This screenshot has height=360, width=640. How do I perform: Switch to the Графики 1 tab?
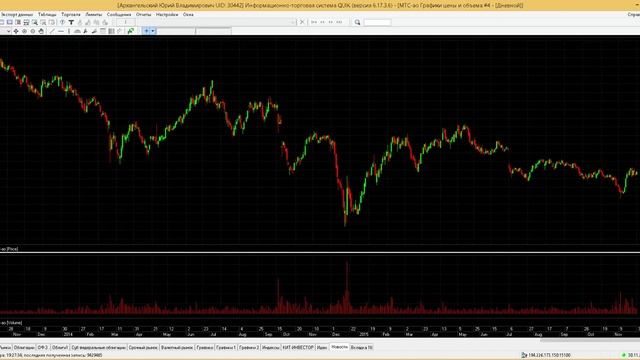(x=226, y=347)
